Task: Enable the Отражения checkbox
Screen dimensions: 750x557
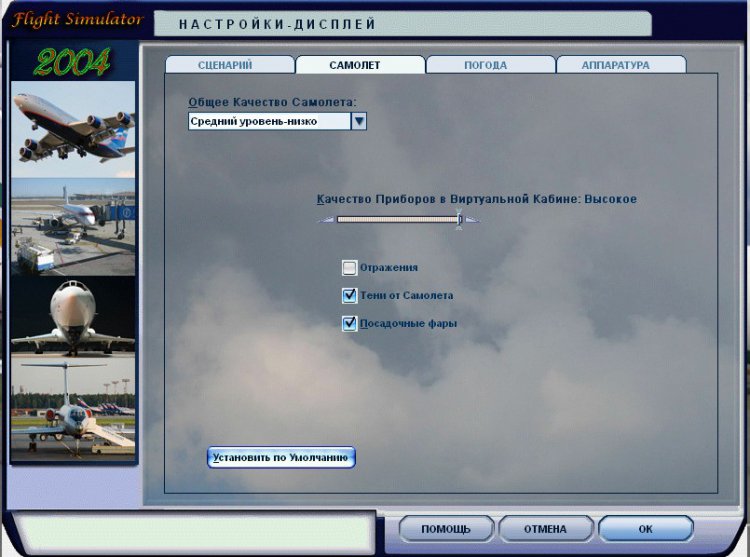Action: (x=349, y=268)
